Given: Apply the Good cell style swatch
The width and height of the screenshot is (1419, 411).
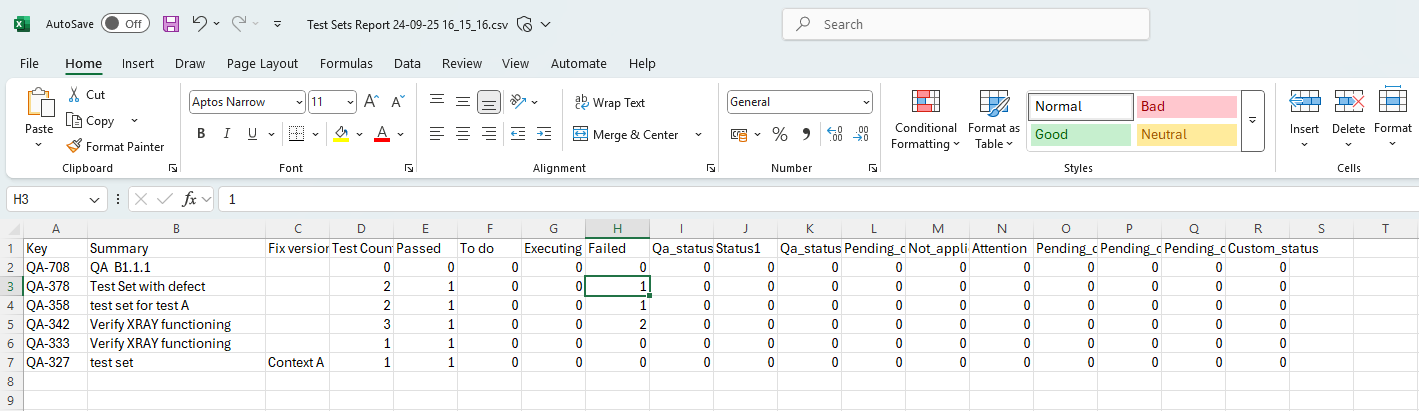Looking at the screenshot, I should tap(1080, 134).
